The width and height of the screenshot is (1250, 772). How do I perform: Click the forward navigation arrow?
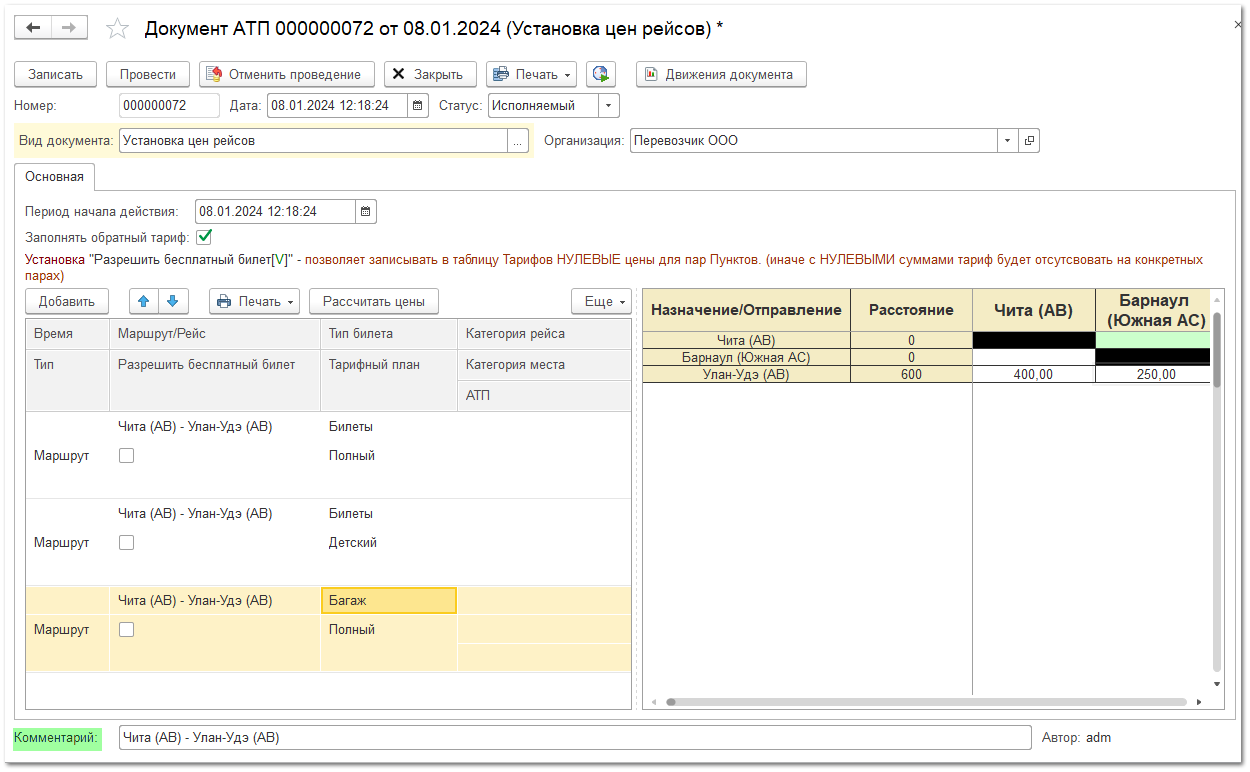(x=68, y=28)
